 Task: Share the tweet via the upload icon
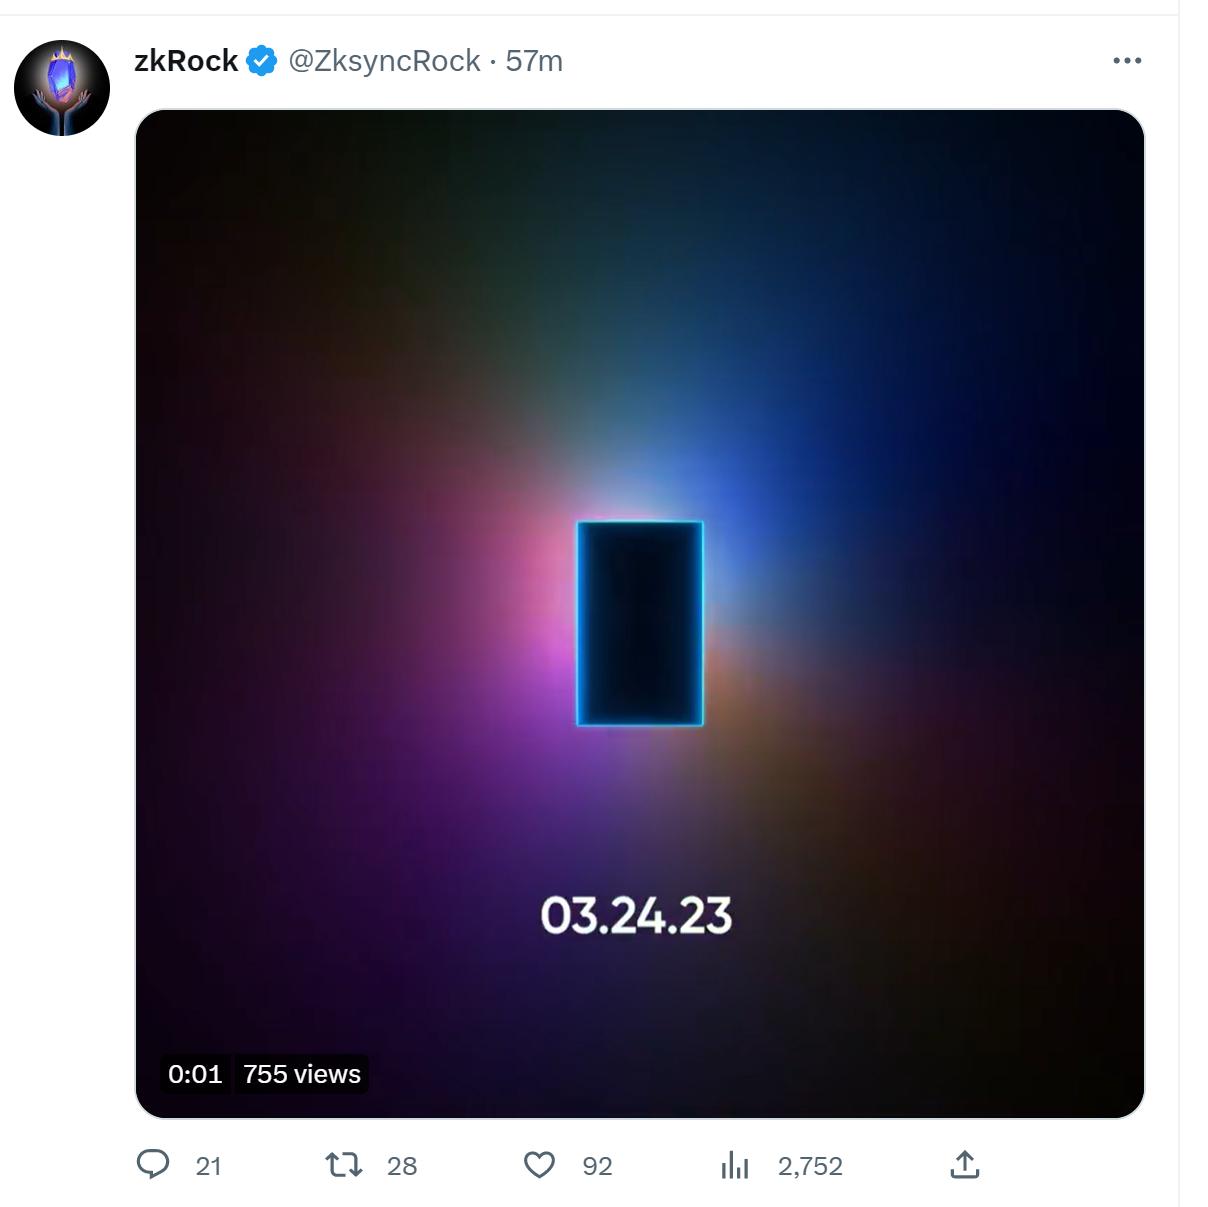(964, 1165)
